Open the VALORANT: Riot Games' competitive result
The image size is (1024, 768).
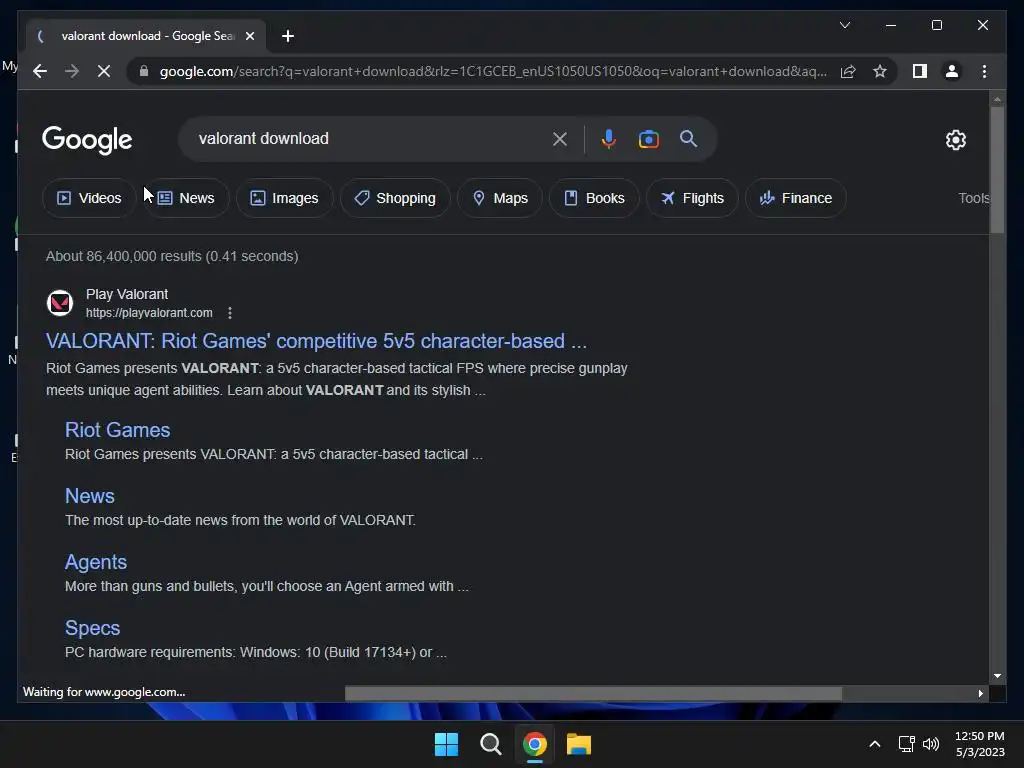pos(316,341)
